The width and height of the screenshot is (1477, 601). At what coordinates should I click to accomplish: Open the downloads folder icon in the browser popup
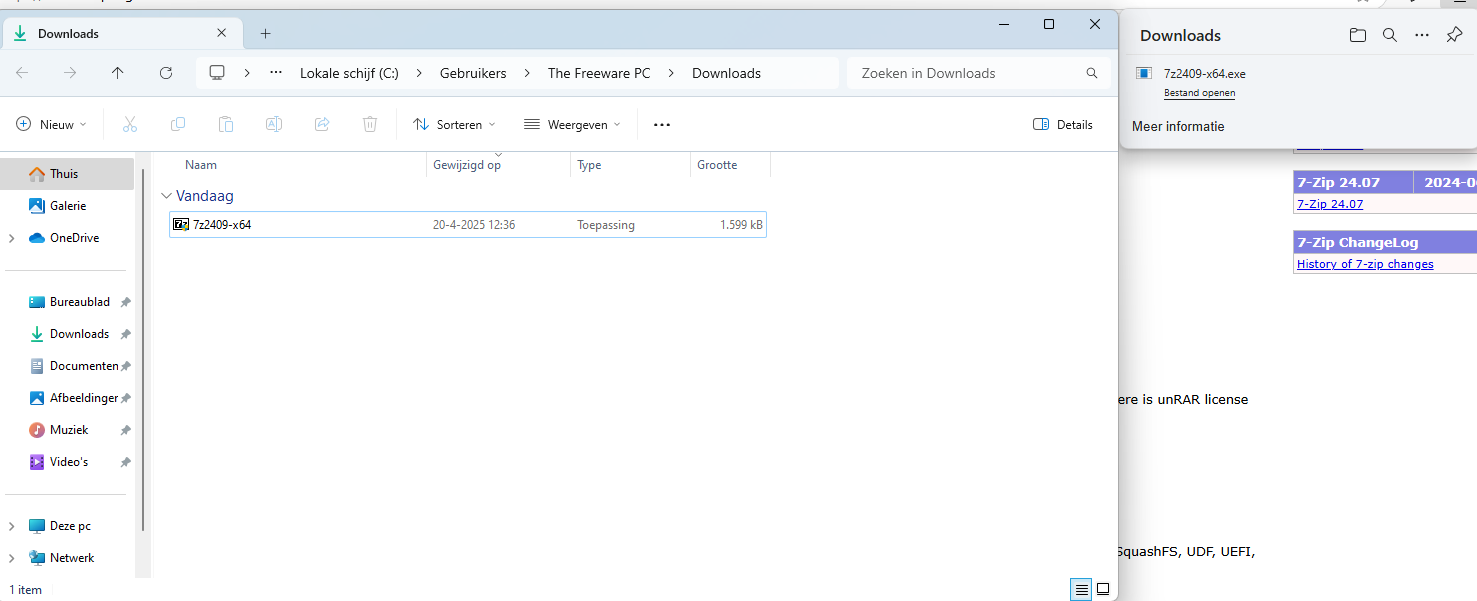[1357, 34]
